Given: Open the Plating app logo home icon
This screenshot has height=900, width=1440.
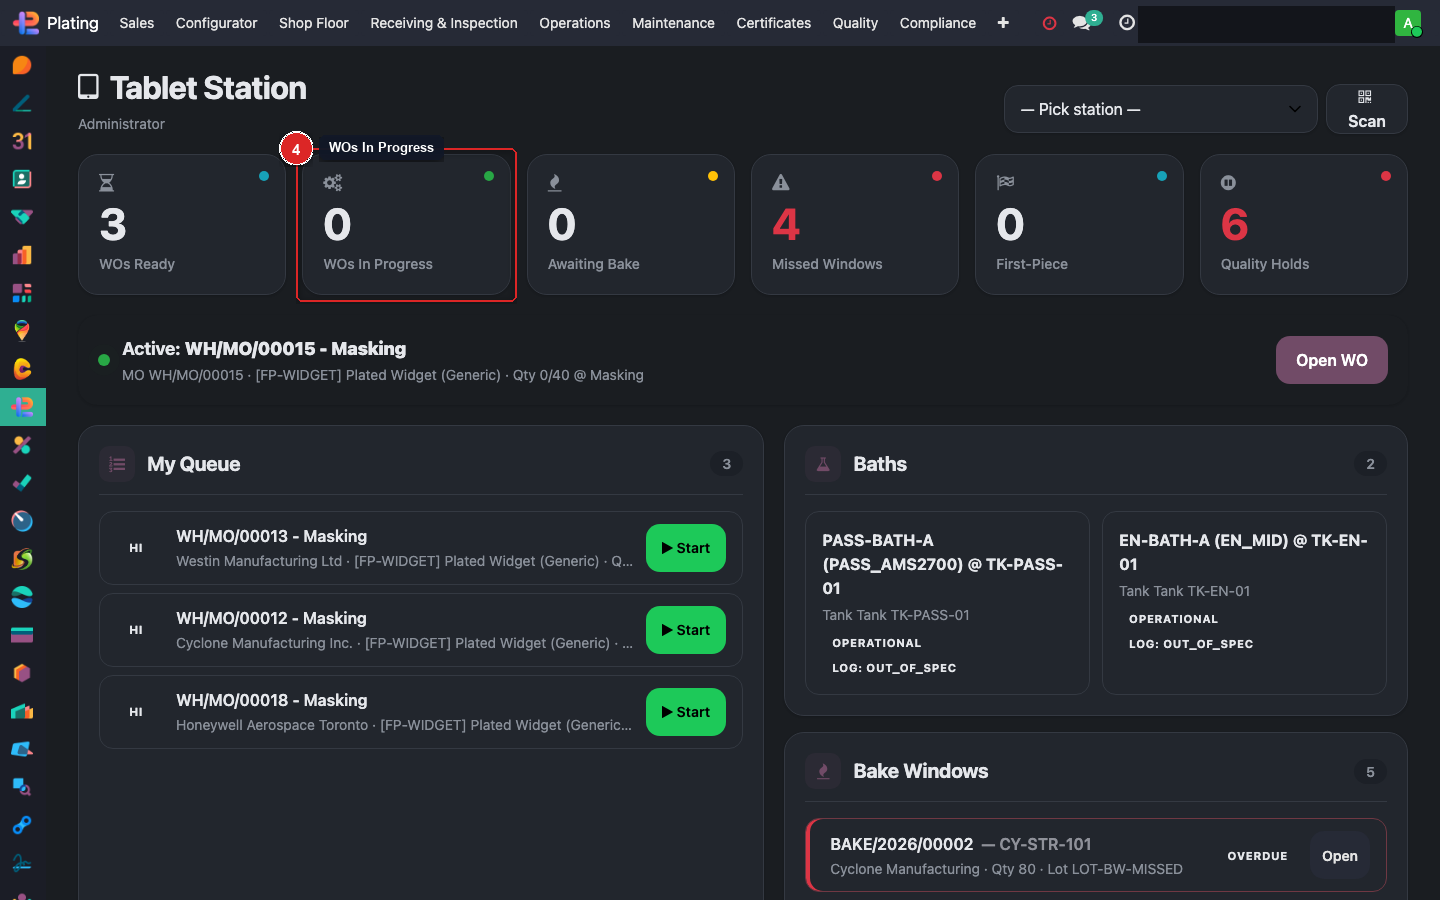Looking at the screenshot, I should tap(26, 23).
